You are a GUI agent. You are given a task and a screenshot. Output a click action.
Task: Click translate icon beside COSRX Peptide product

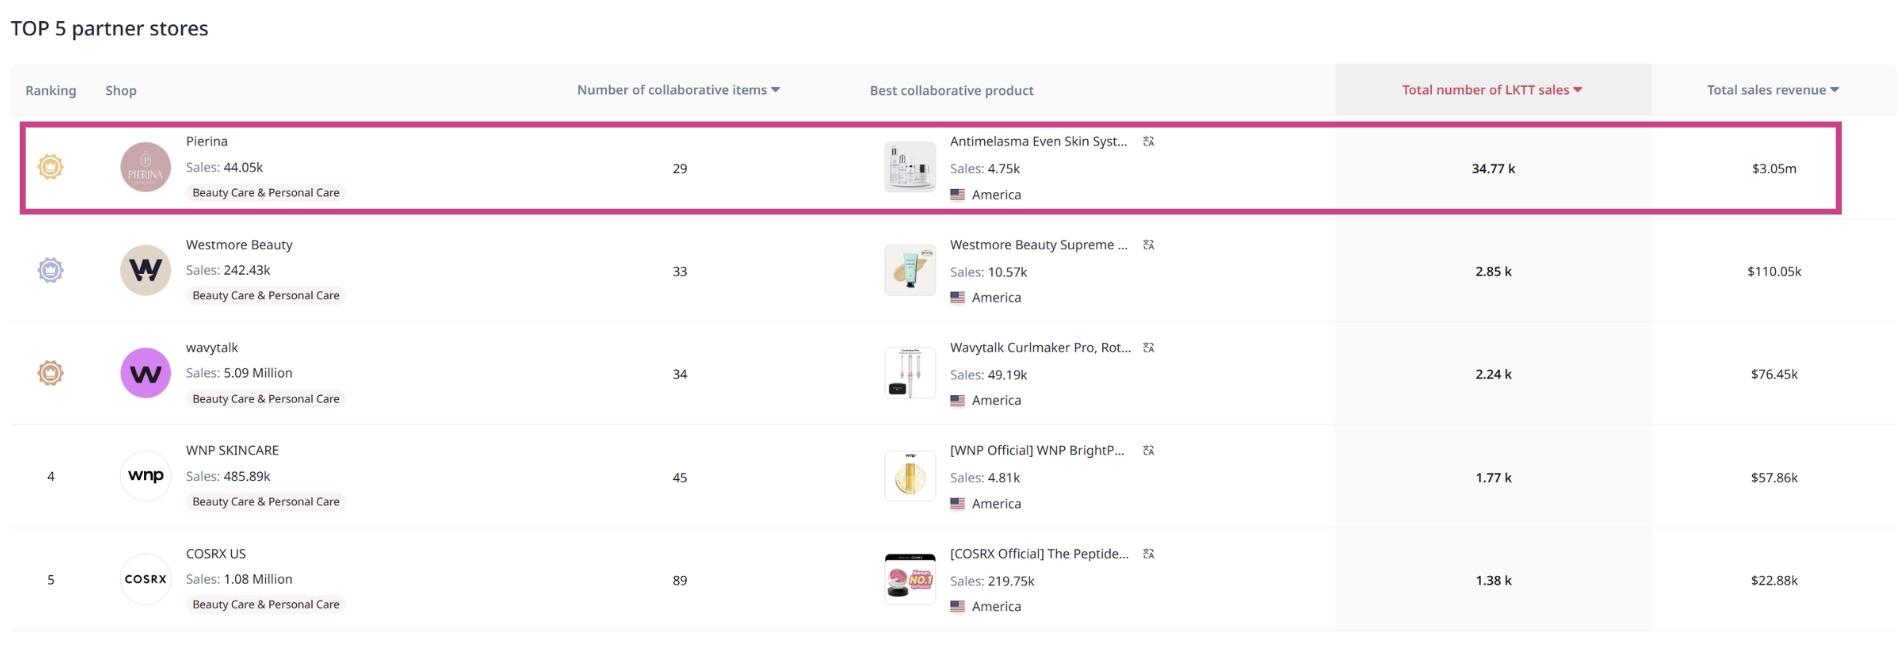point(1149,554)
